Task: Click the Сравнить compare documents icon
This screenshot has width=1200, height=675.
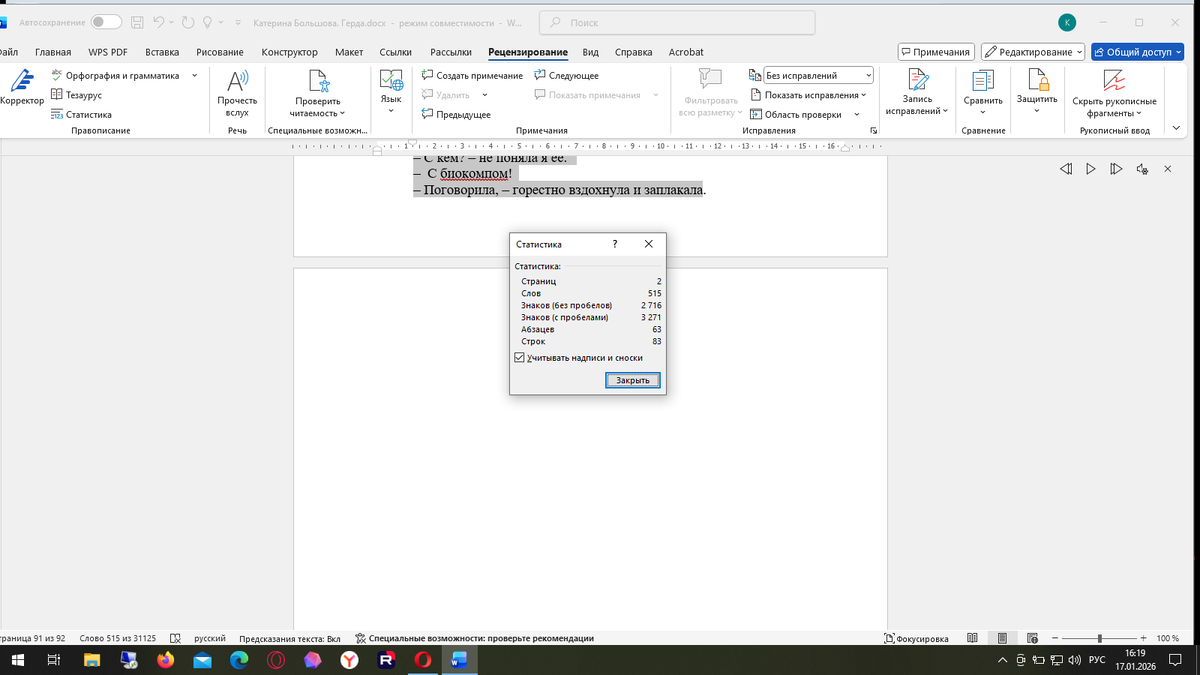Action: click(x=983, y=82)
